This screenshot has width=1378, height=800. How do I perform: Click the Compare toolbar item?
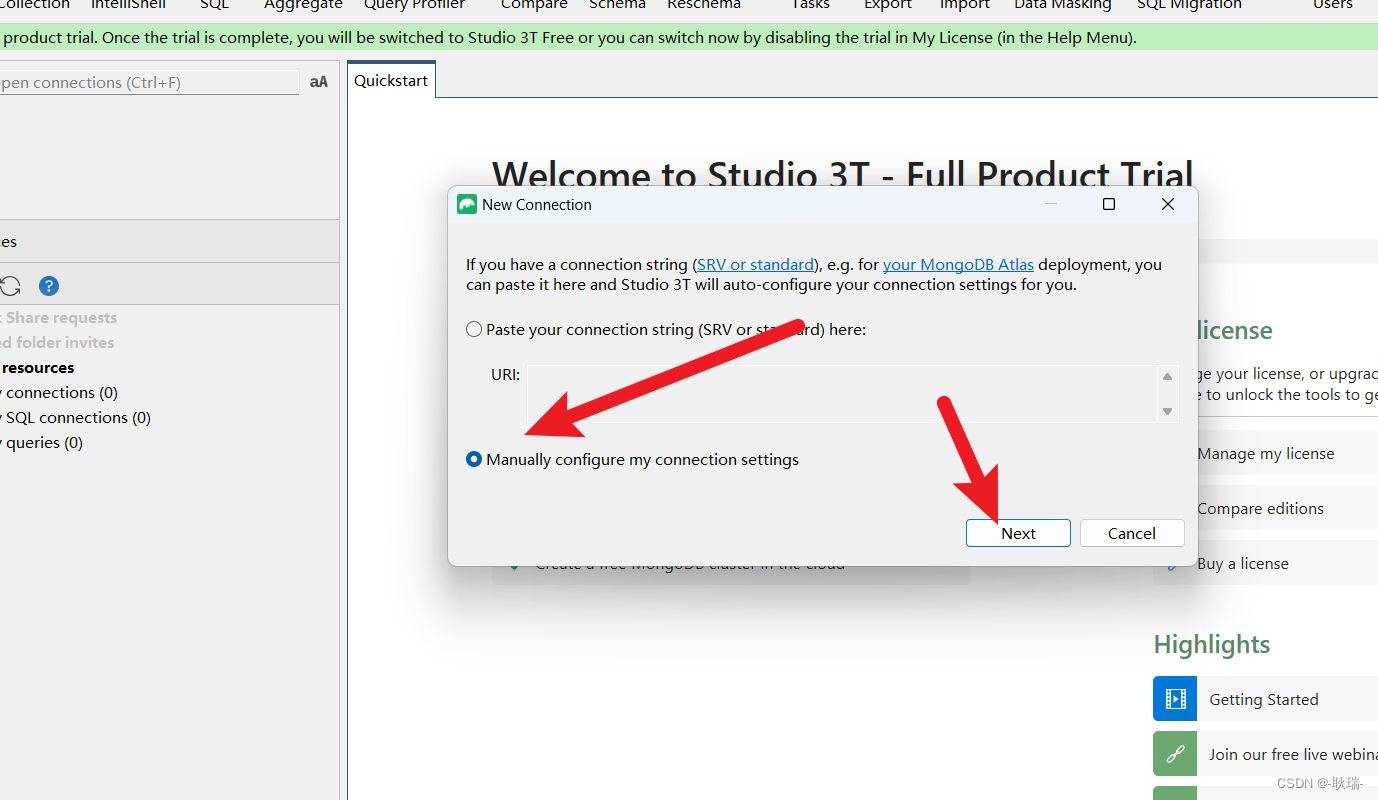point(534,5)
